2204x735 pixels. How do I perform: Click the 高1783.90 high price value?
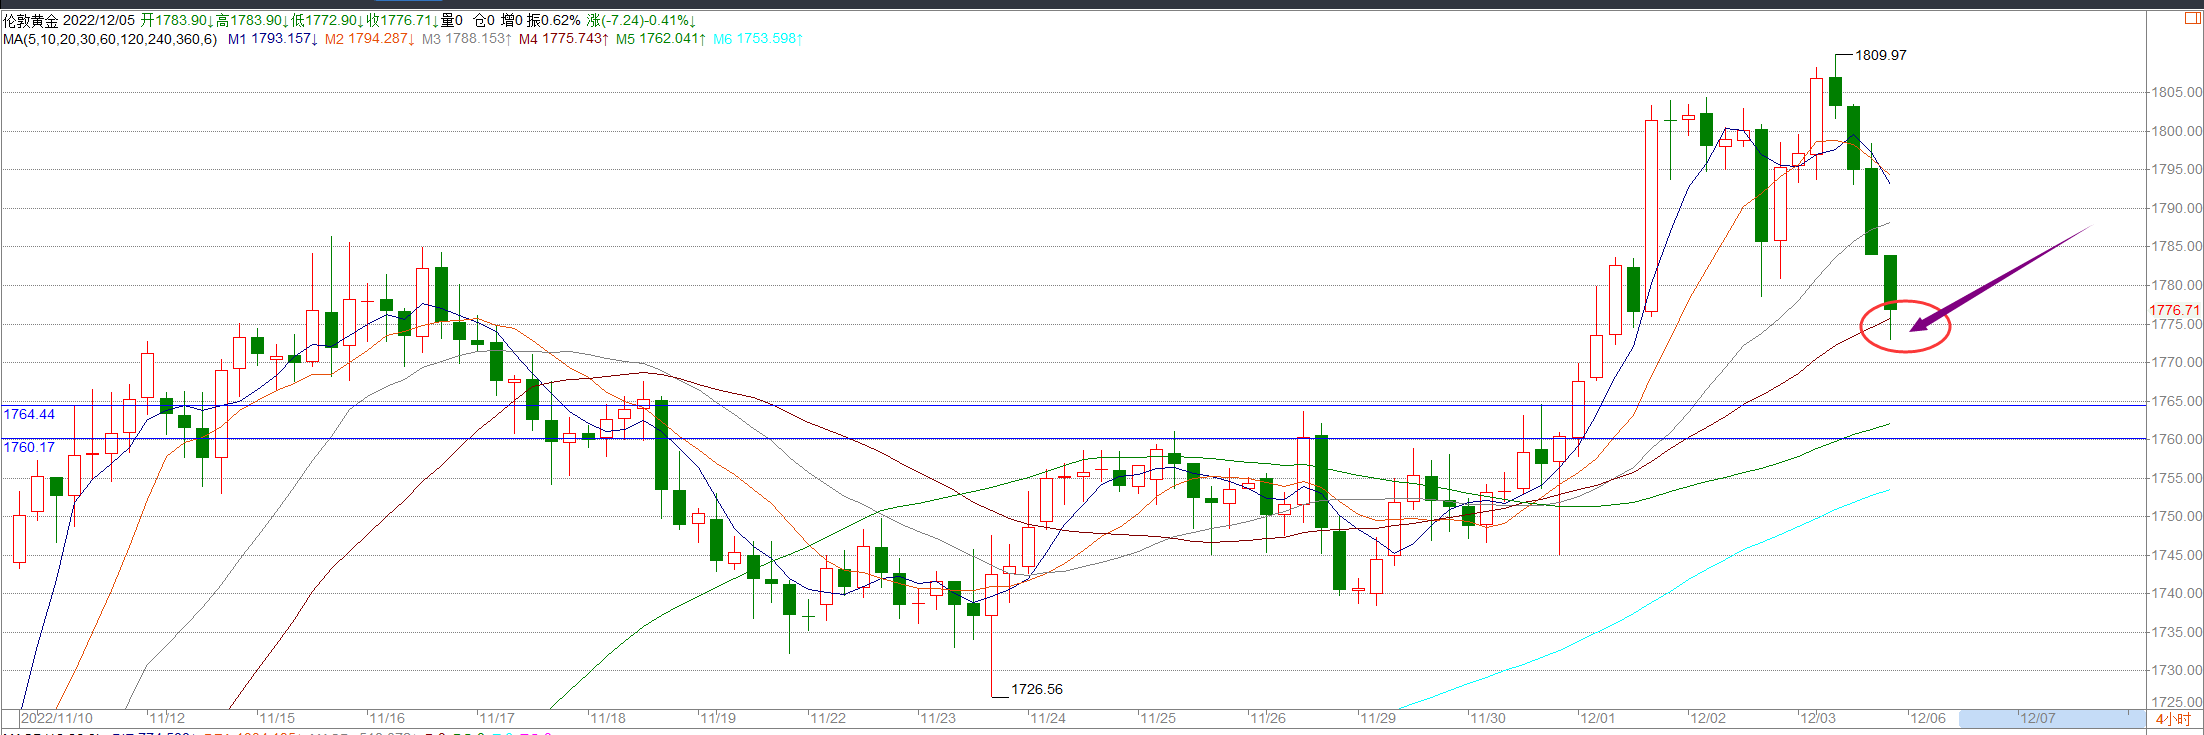252,20
